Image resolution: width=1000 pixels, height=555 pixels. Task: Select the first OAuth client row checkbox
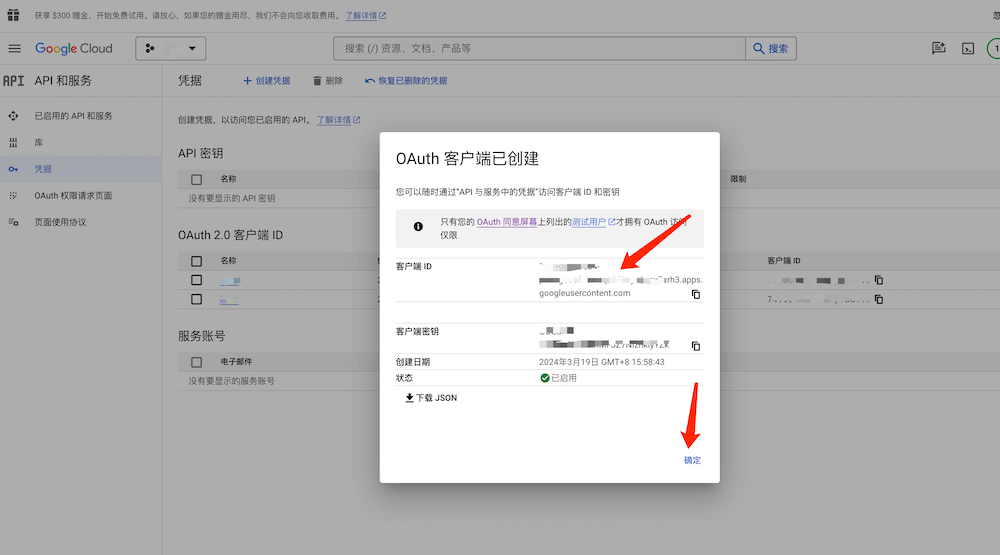(x=197, y=280)
